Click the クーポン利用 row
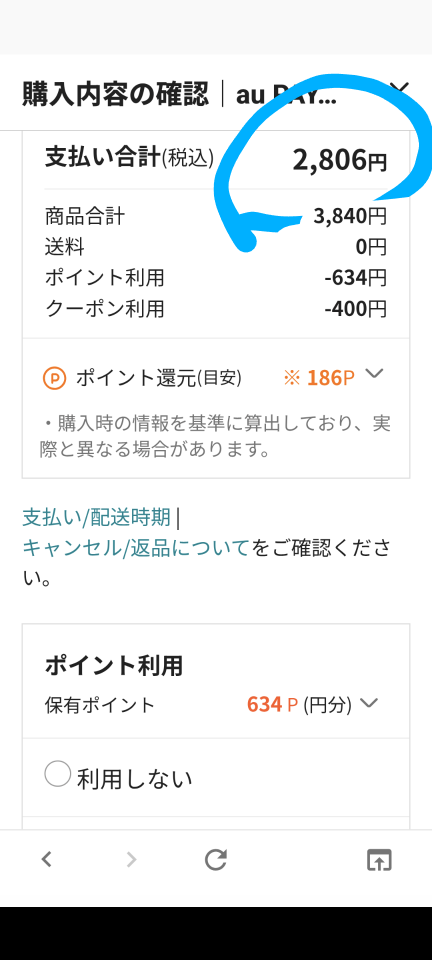Image resolution: width=432 pixels, height=960 pixels. (215, 309)
